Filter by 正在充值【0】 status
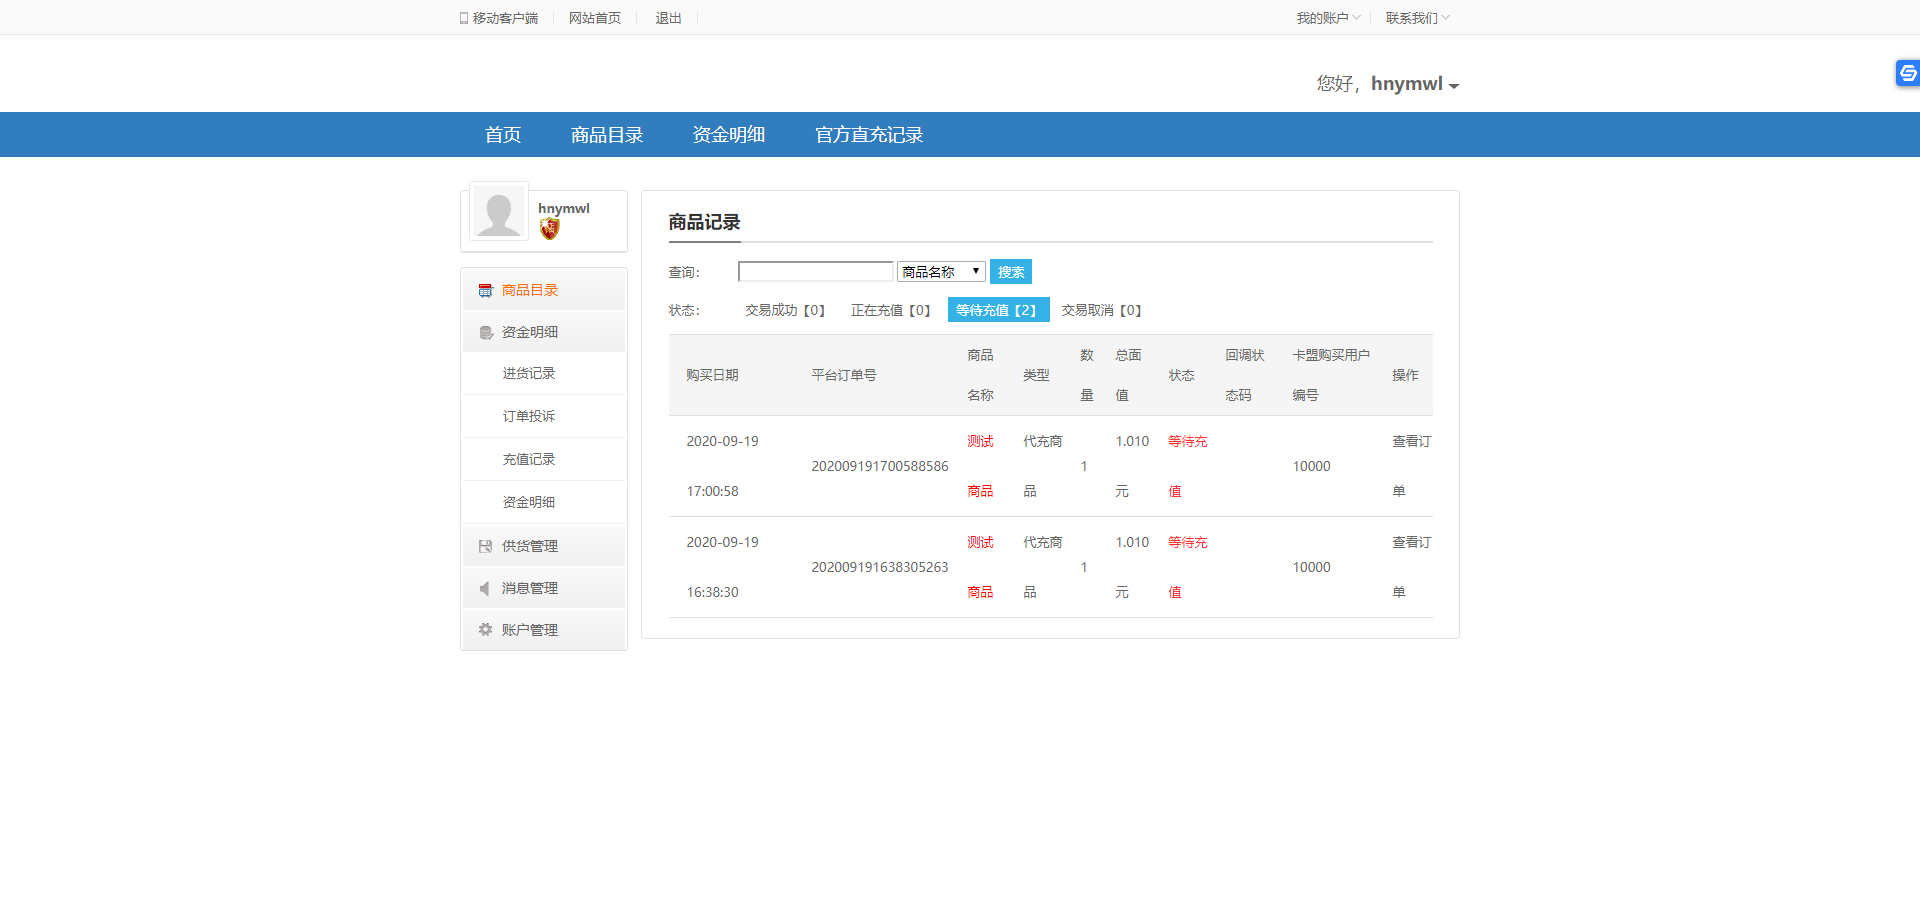 (891, 310)
